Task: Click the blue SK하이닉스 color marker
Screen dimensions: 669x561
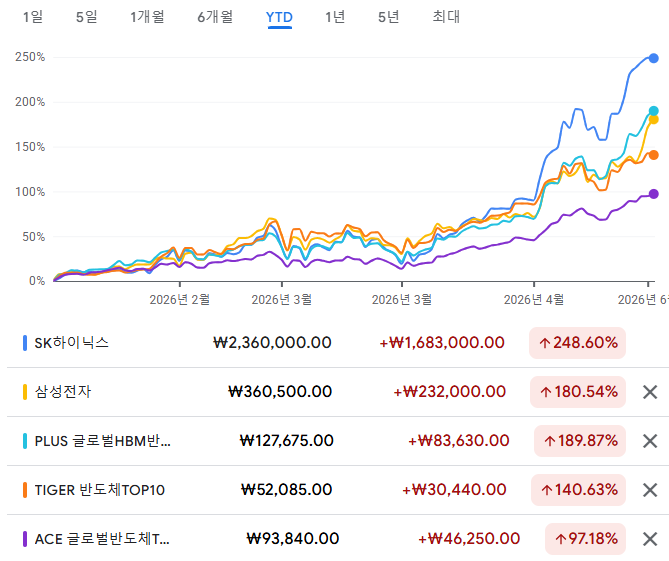Action: [x=25, y=343]
